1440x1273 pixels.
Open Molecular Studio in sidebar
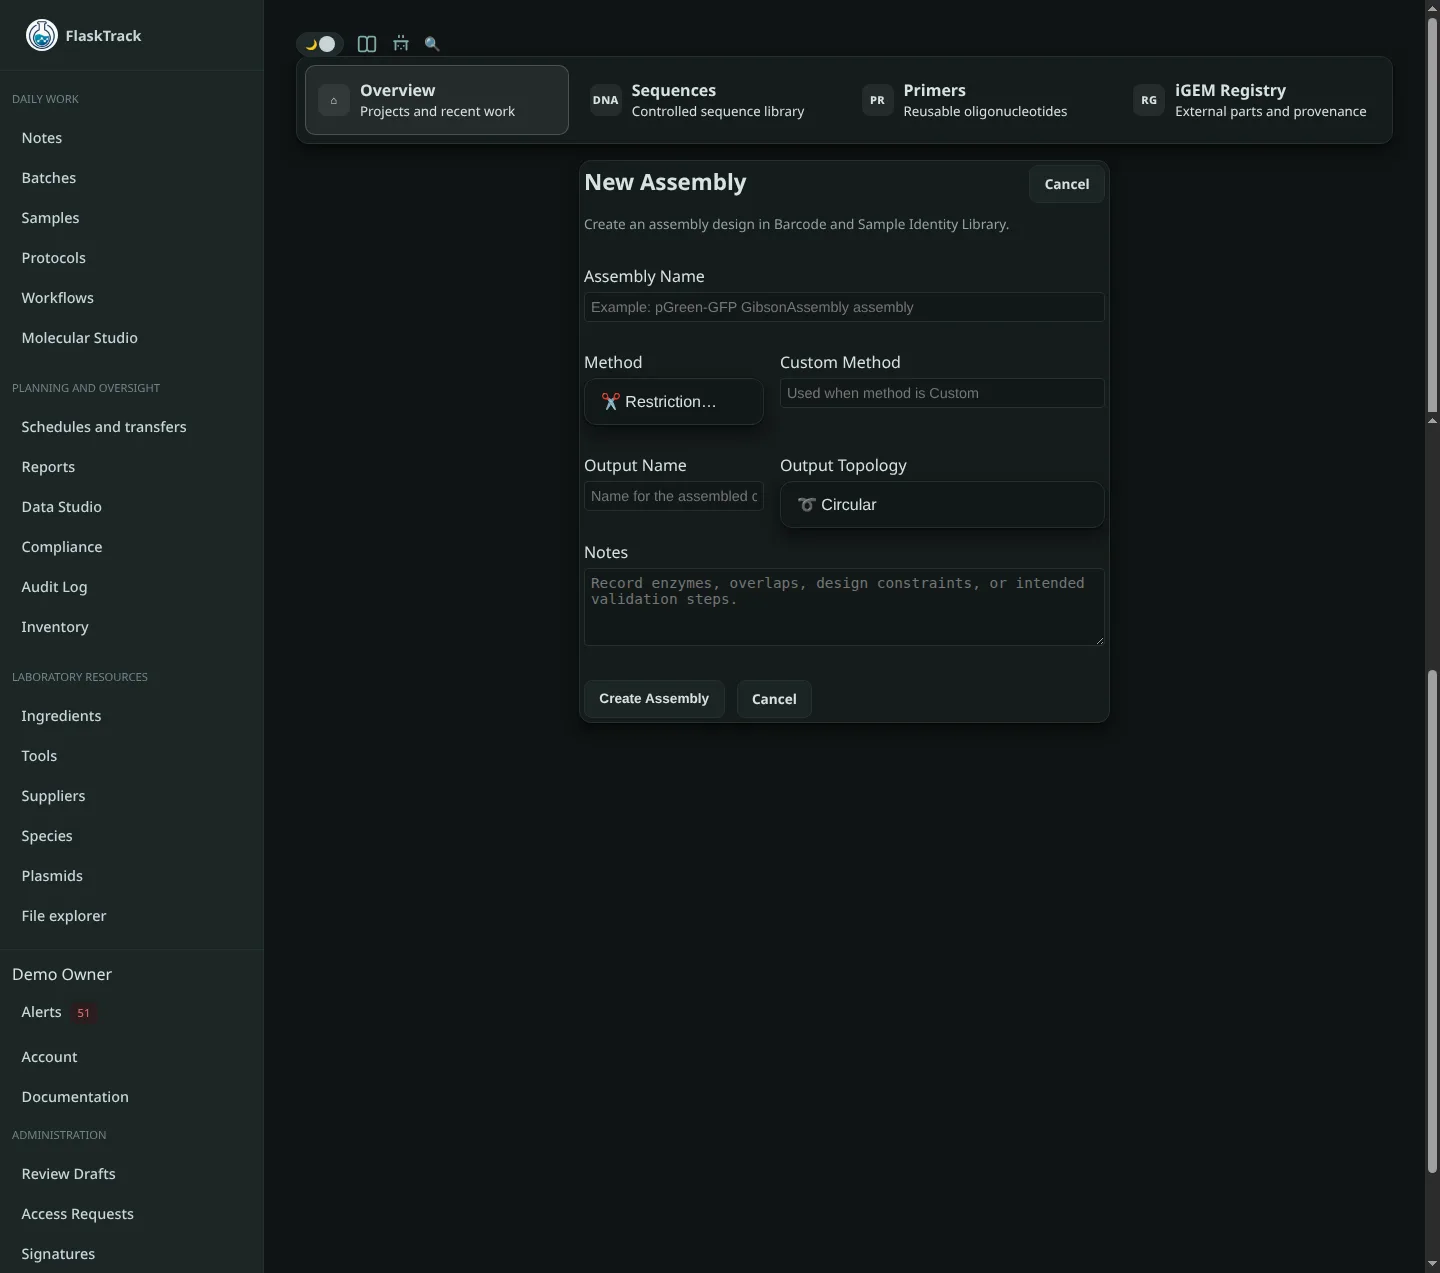point(80,338)
